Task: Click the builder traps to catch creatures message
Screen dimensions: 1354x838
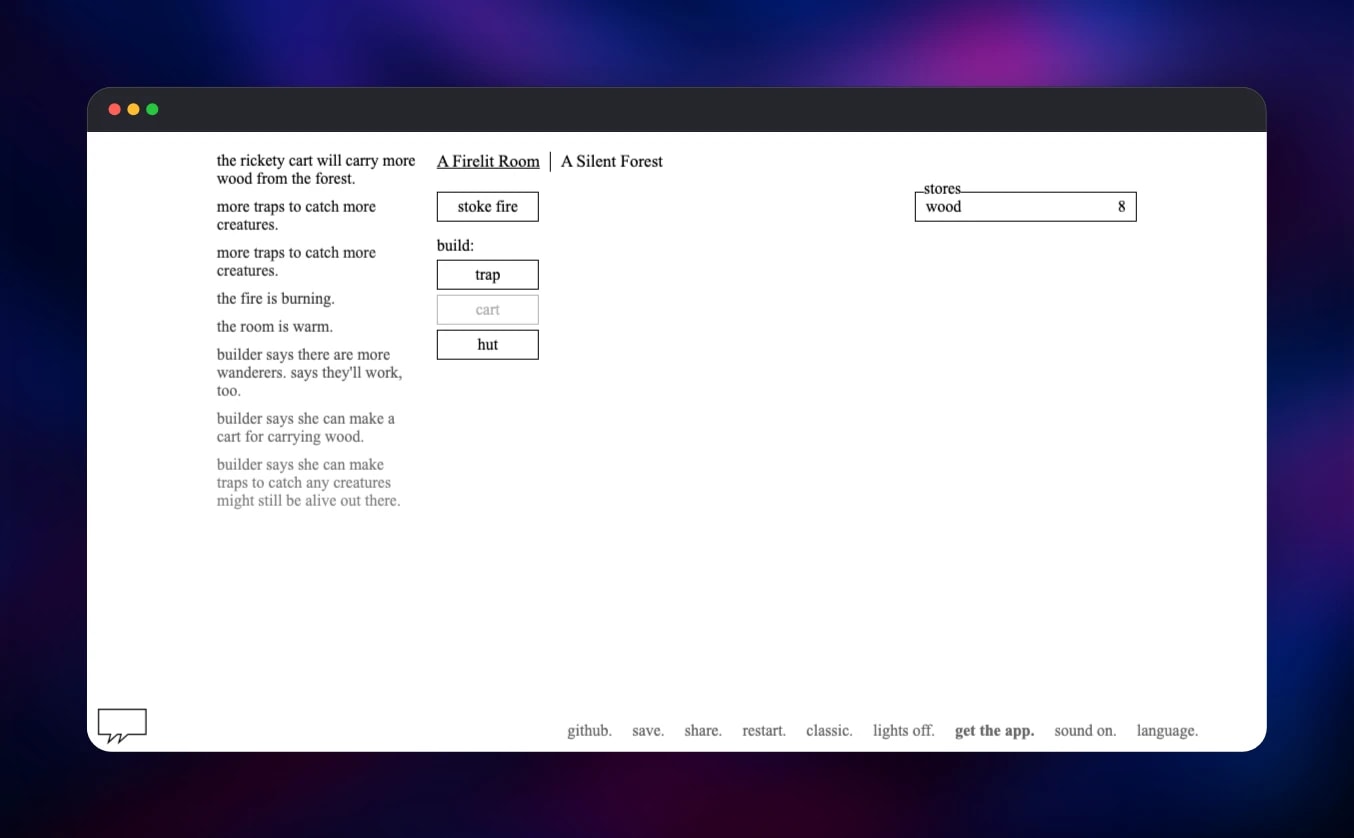Action: [x=308, y=483]
